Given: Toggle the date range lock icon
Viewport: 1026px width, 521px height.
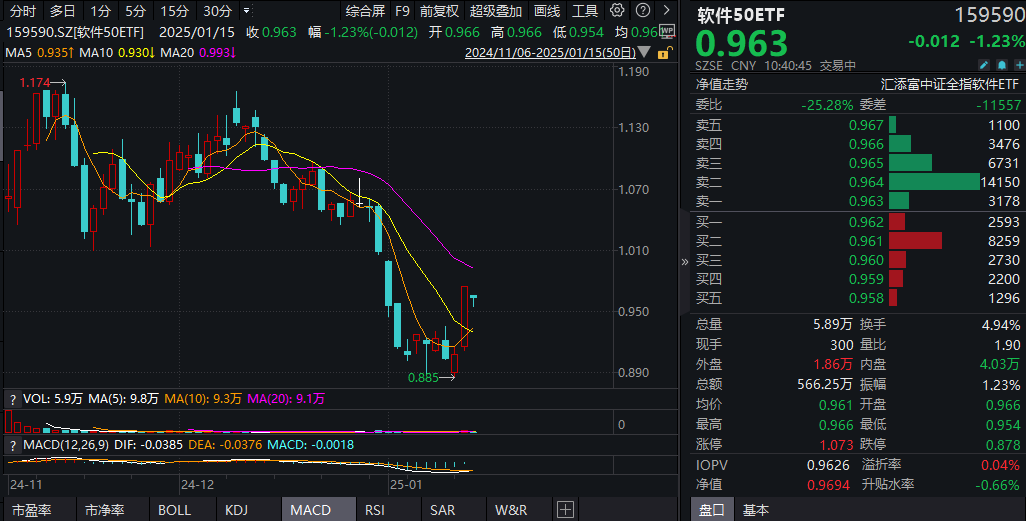Looking at the screenshot, I should (x=663, y=53).
